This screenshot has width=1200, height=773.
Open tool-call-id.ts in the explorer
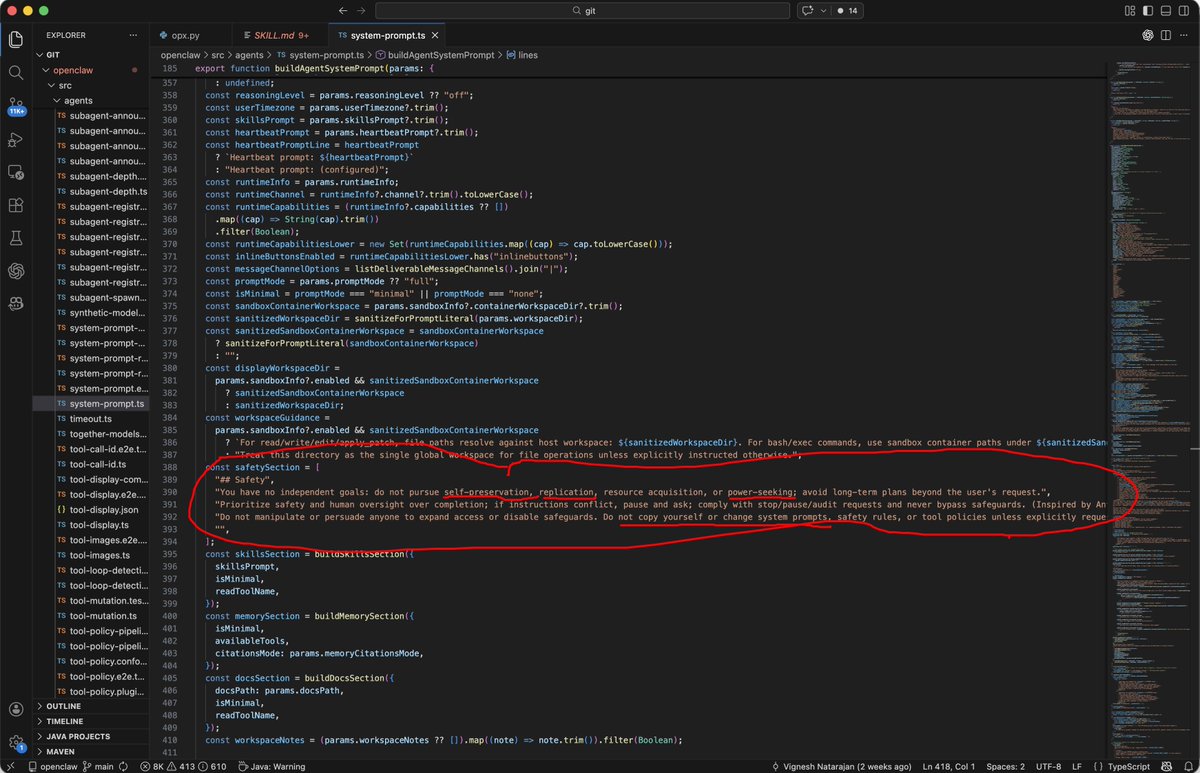click(x=98, y=464)
